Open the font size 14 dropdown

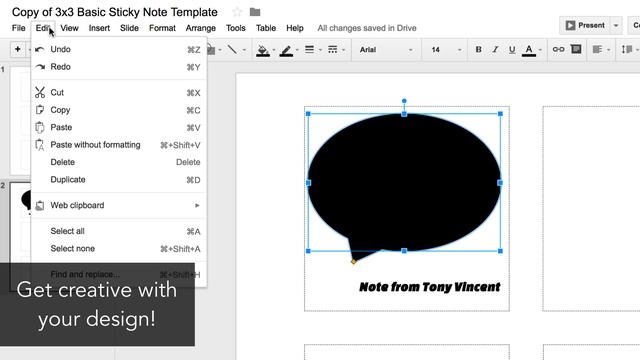[446, 50]
